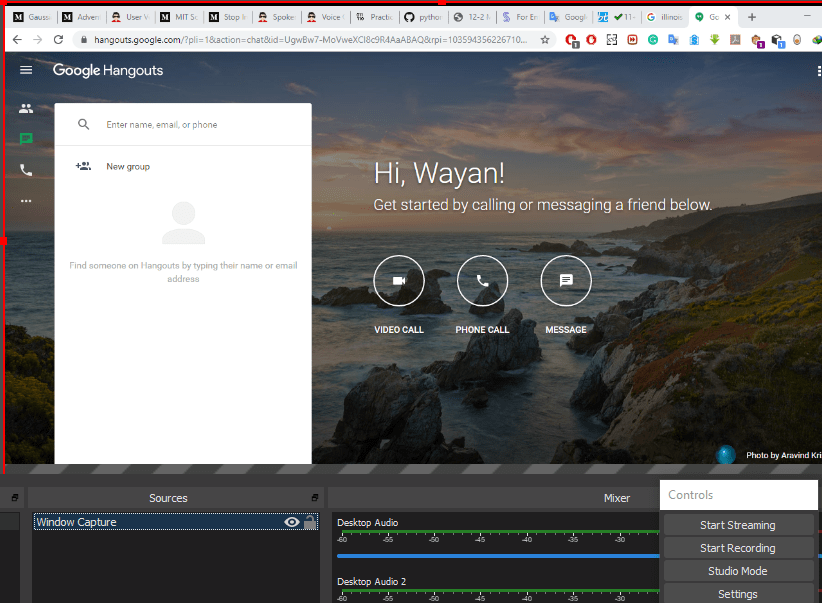
Task: Switch to the GitHub python tab
Action: pyautogui.click(x=424, y=17)
